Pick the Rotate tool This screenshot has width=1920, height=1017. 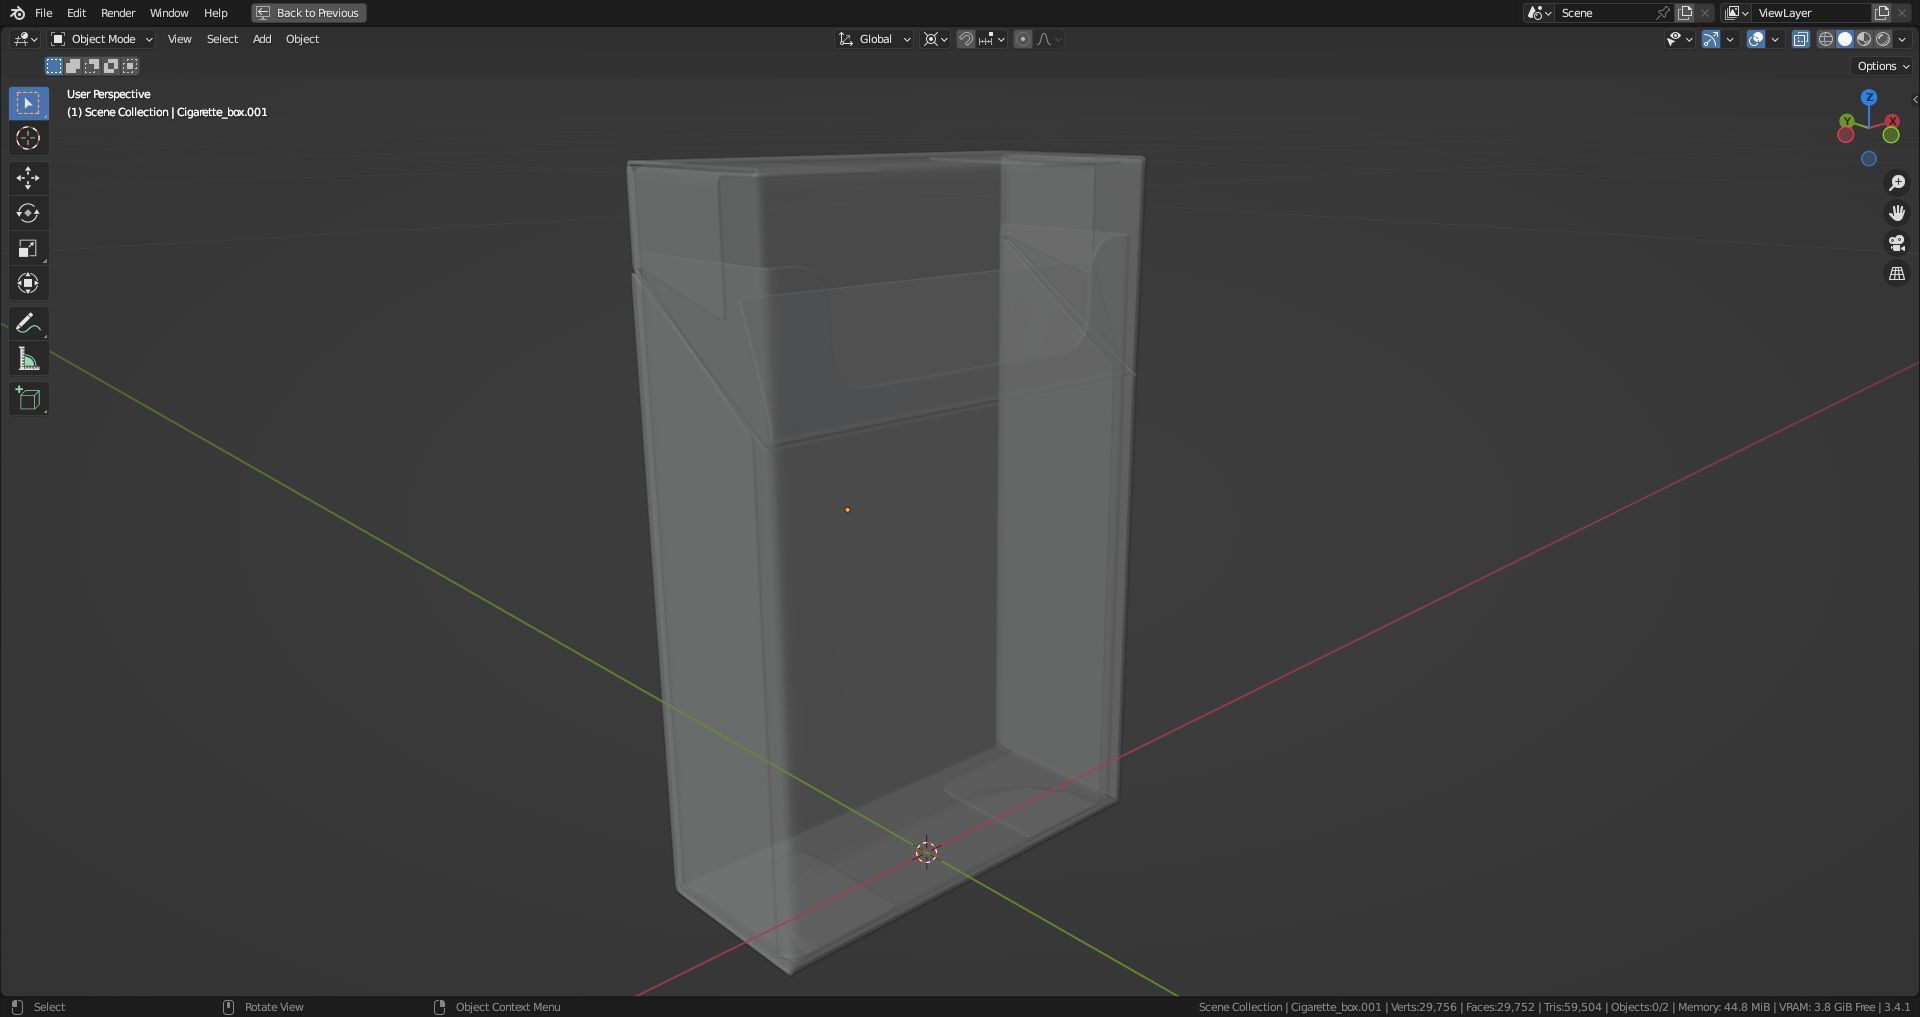28,213
